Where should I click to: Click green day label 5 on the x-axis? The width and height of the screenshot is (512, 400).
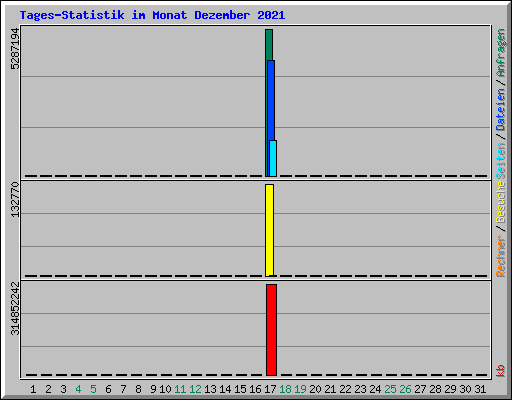tap(93, 389)
